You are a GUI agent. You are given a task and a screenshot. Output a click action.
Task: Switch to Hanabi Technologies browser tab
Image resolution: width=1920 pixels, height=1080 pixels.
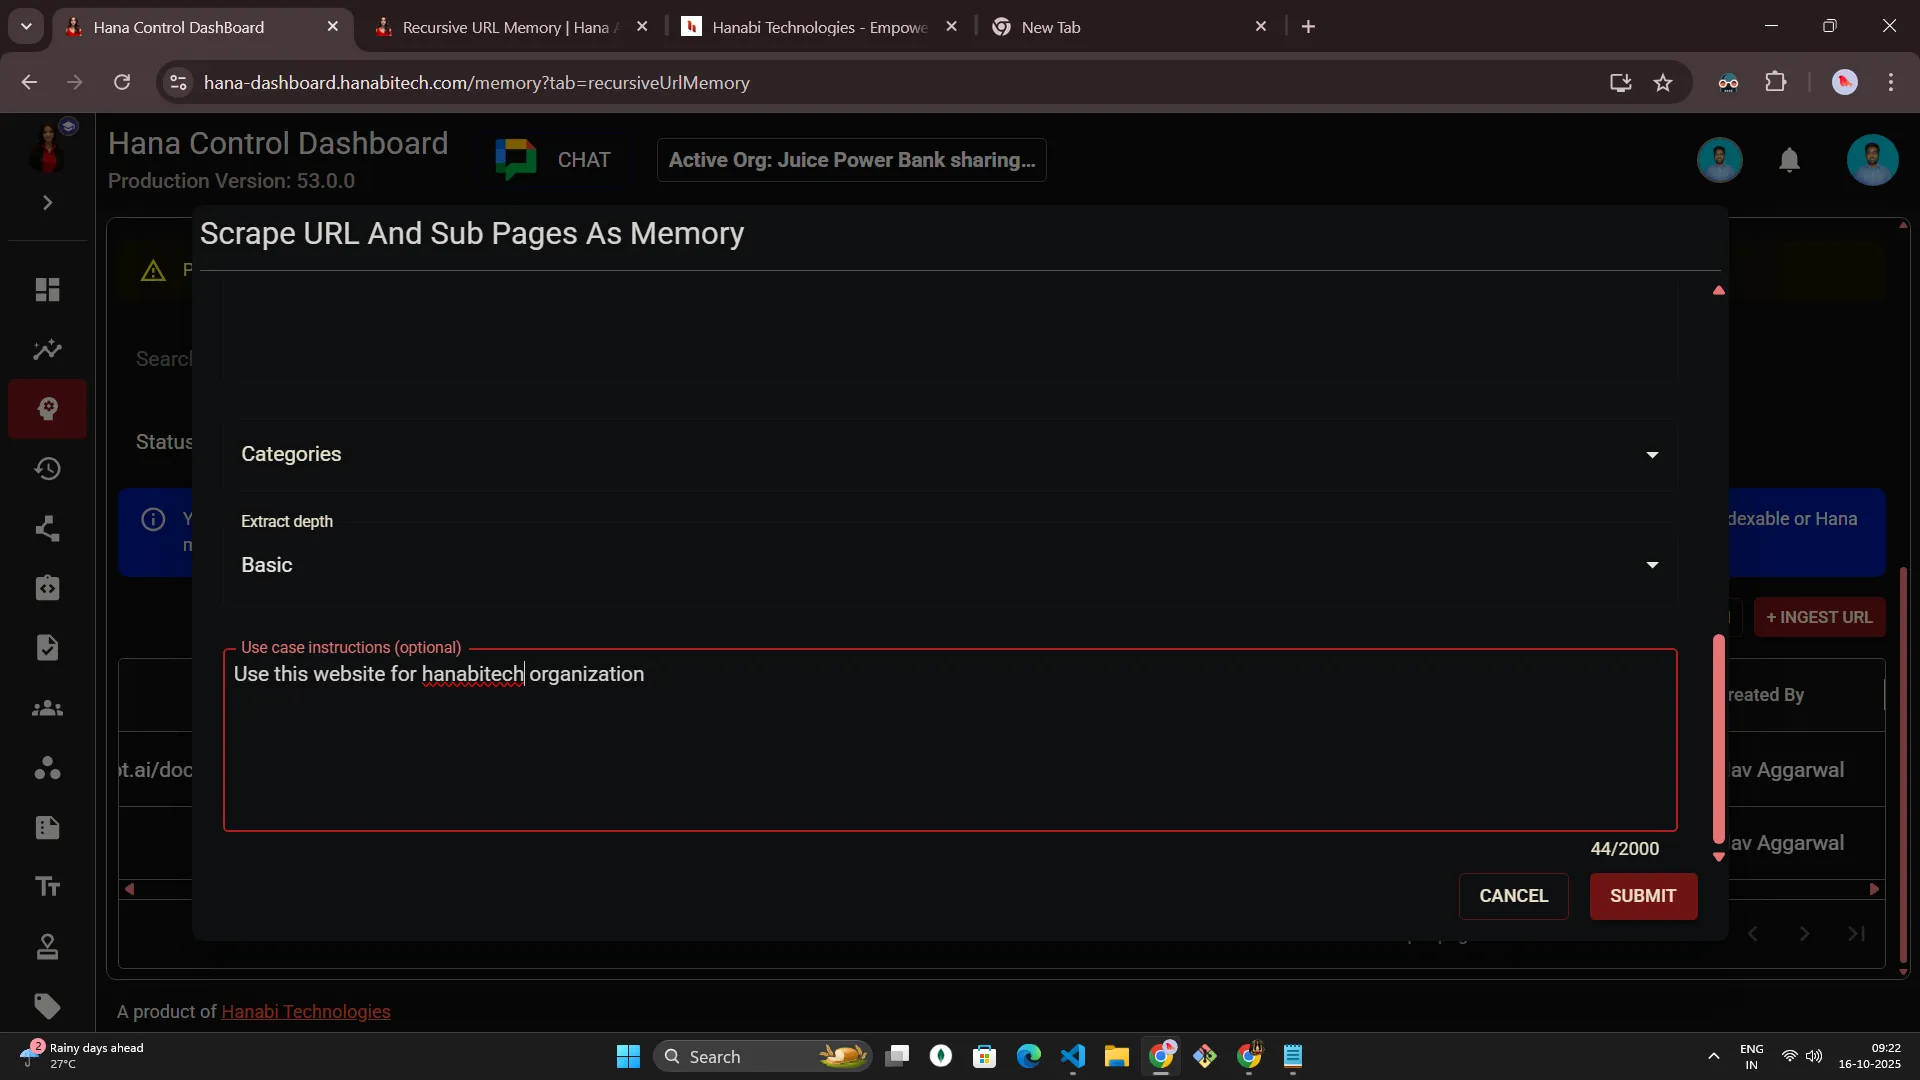(818, 27)
